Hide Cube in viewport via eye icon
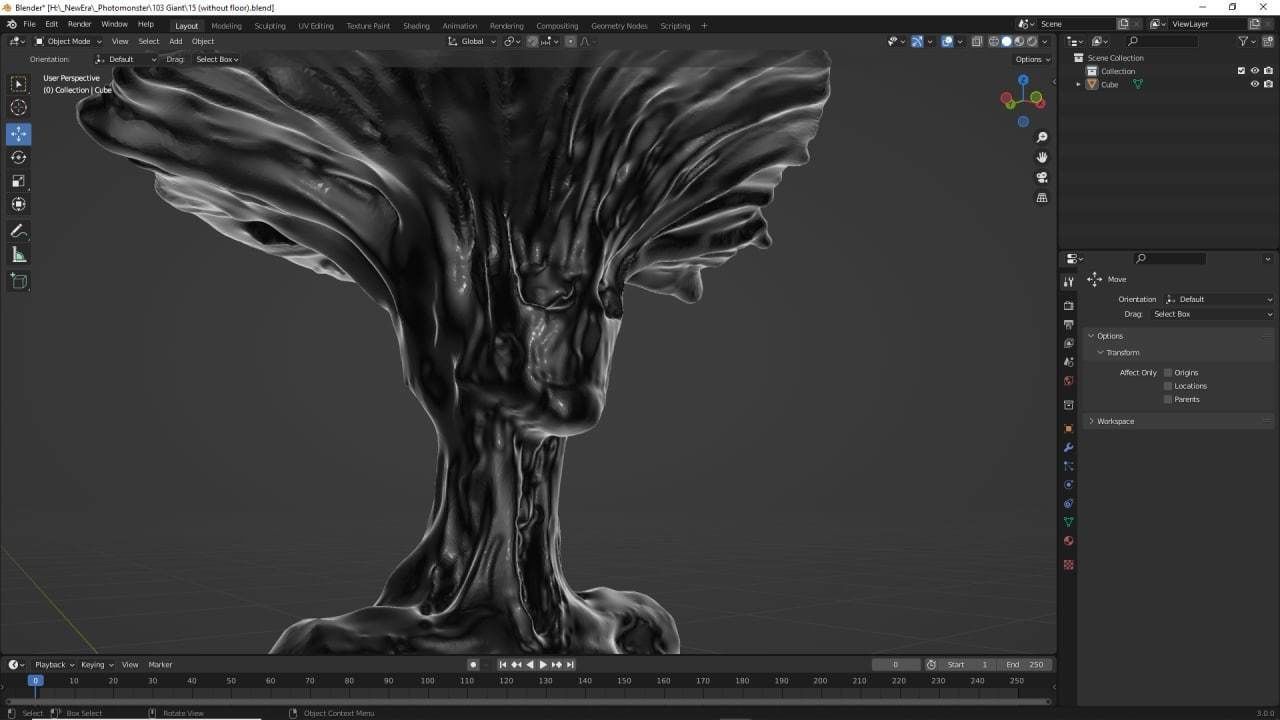Viewport: 1280px width, 720px height. pyautogui.click(x=1254, y=84)
